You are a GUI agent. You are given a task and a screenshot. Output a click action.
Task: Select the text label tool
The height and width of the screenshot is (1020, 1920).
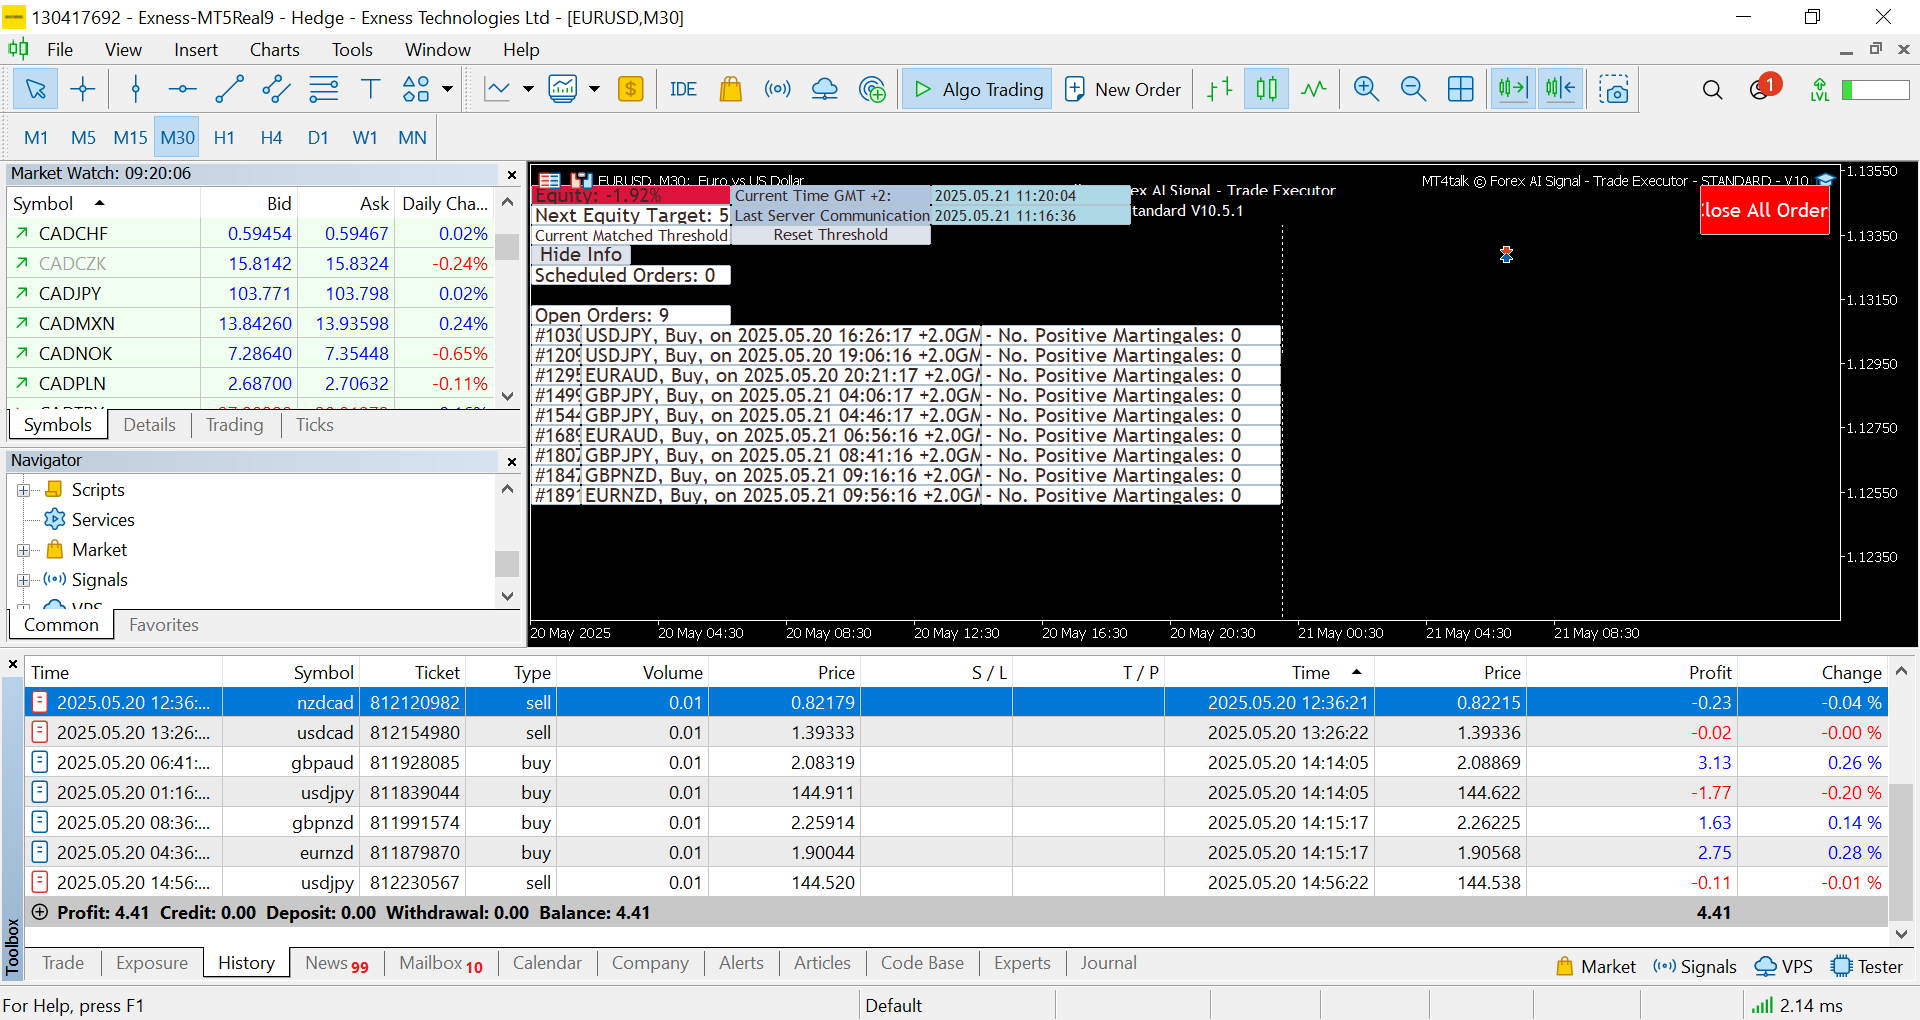coord(370,90)
